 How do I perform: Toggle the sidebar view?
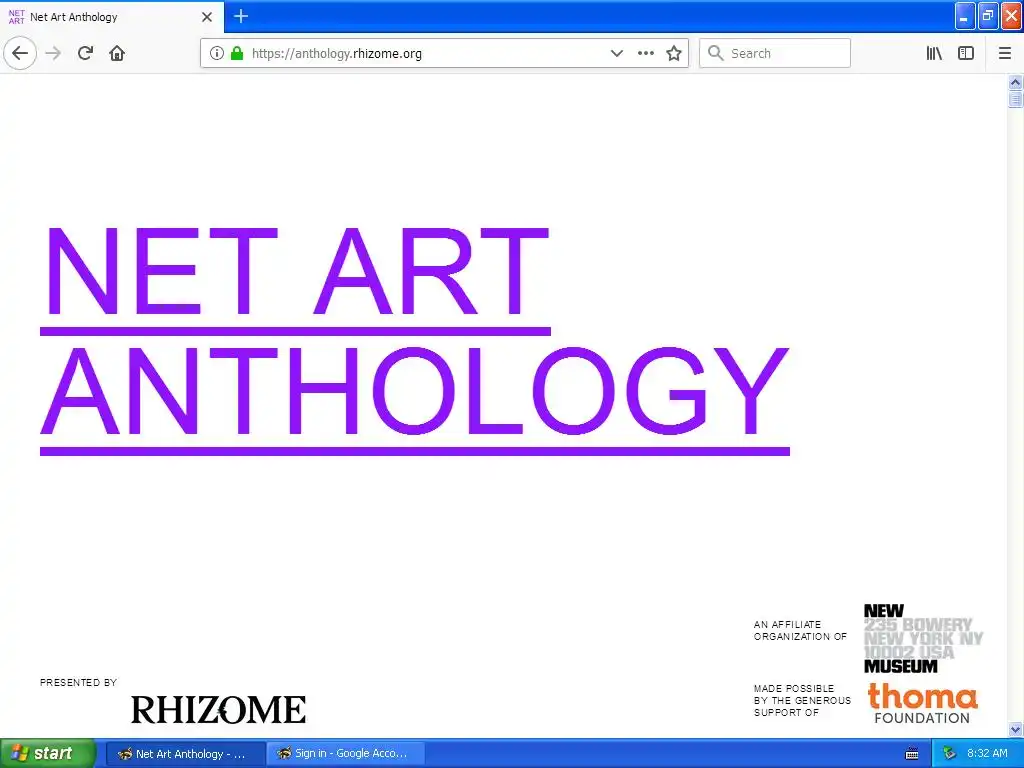coord(966,53)
